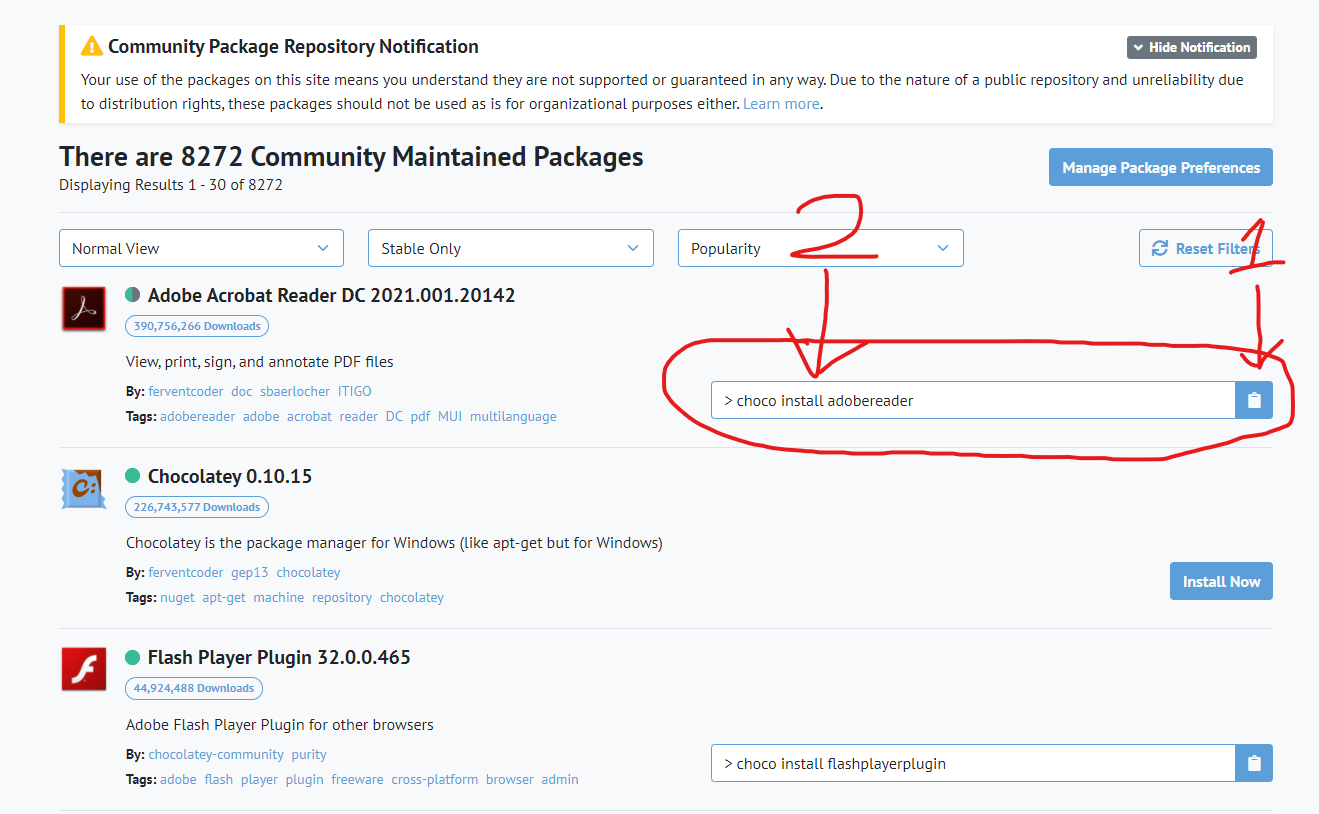1319x814 pixels.
Task: Click 'Adobe Flash Player Plugin for other browsers' description
Action: pos(280,724)
